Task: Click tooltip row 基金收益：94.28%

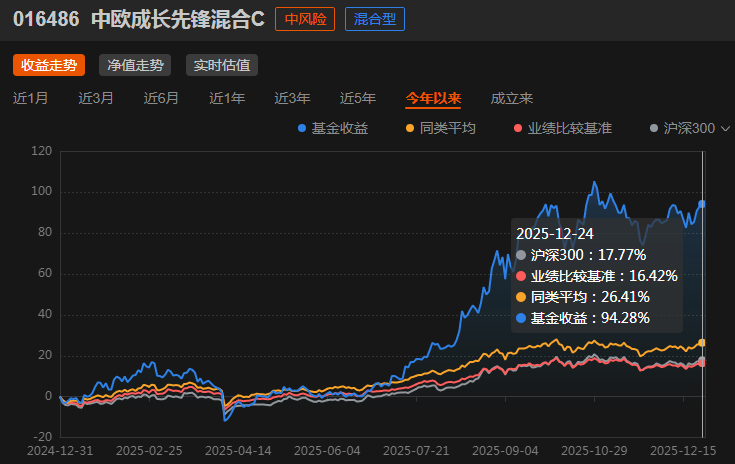Action: click(583, 318)
